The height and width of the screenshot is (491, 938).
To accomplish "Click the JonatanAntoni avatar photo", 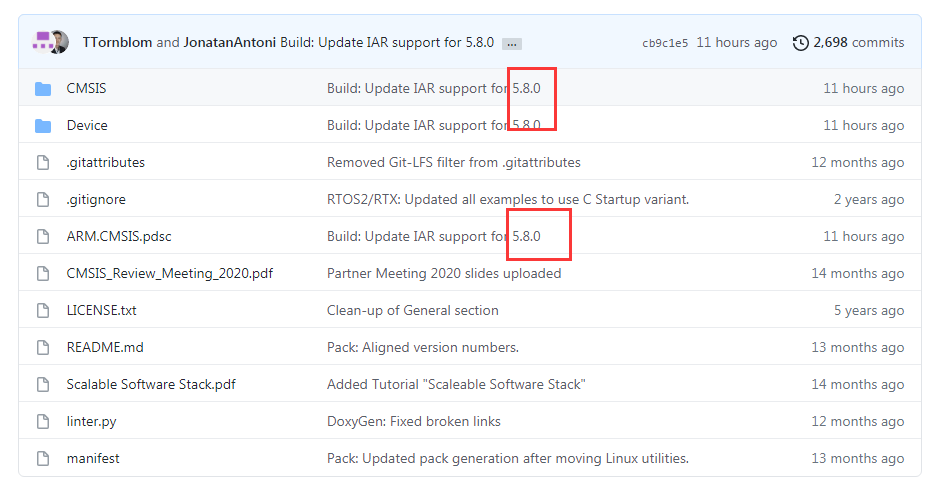I will click(x=60, y=42).
